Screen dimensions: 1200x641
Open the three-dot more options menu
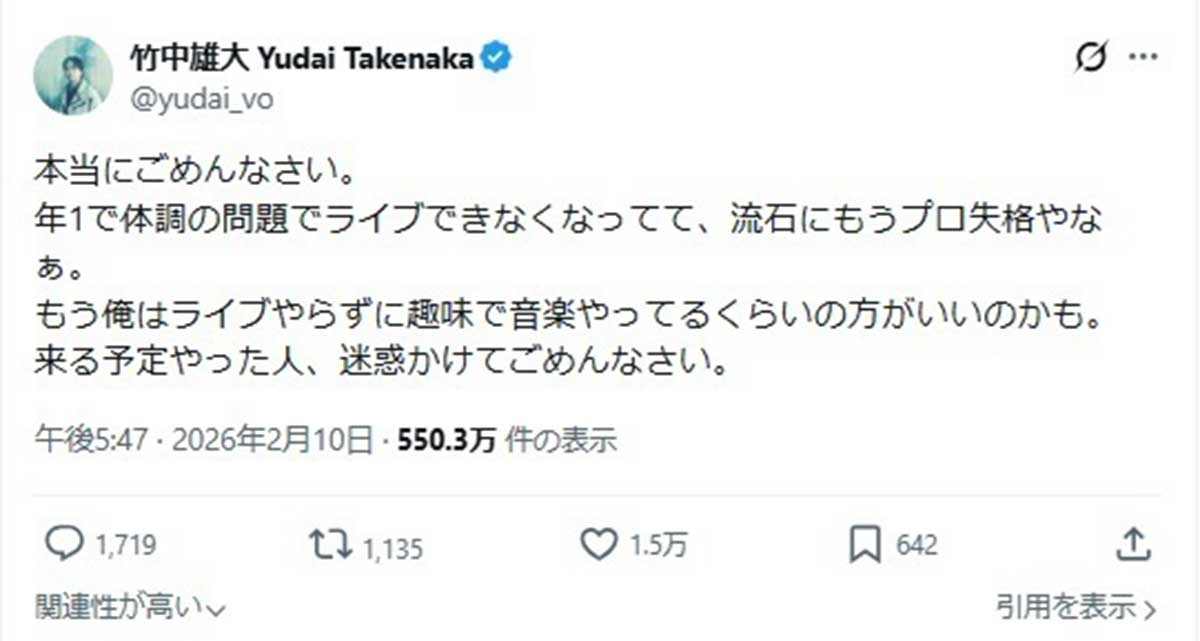click(x=1143, y=59)
